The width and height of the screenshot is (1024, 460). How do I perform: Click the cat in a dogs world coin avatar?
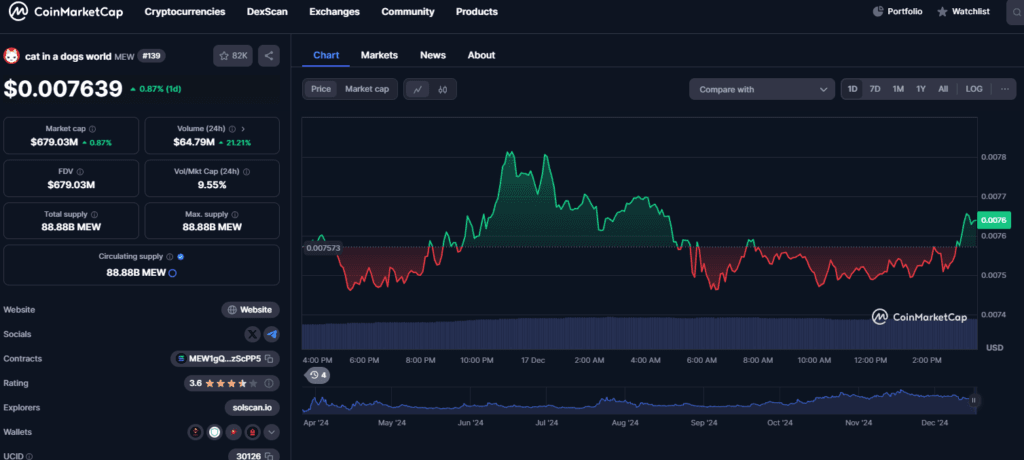(12, 56)
